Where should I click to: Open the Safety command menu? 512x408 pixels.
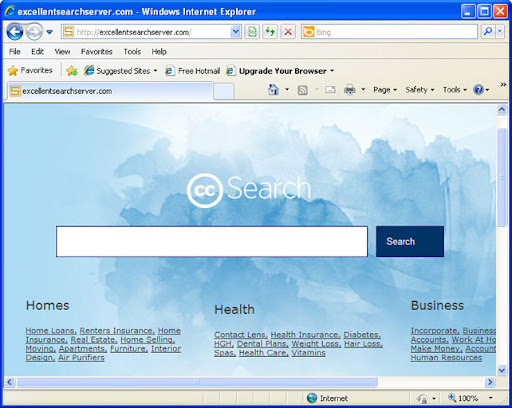(x=420, y=90)
